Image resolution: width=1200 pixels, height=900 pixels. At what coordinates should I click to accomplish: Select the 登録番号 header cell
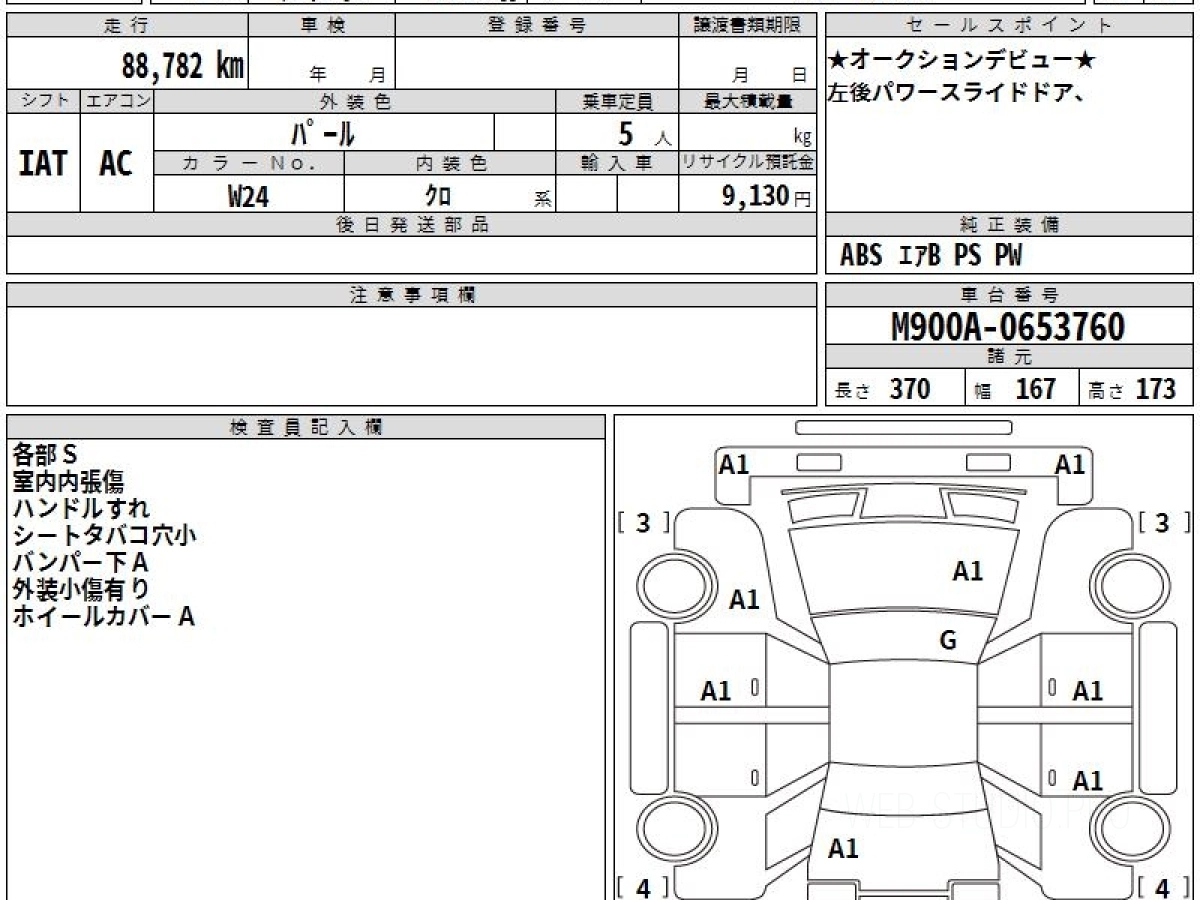[537, 26]
